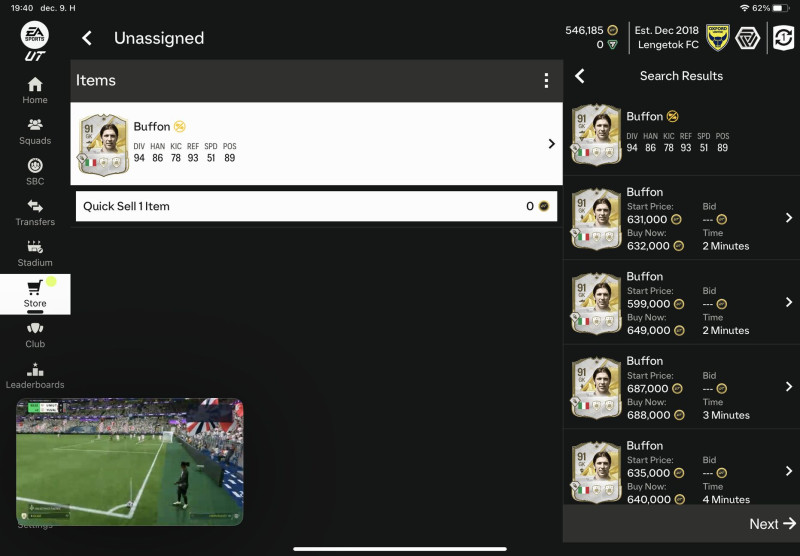
Task: Open Leaderboards in sidebar
Action: tap(35, 376)
